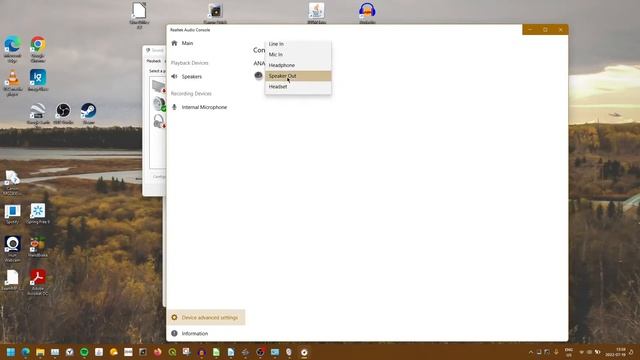The height and width of the screenshot is (360, 640).
Task: Click the Configure button in Sound window
Action: [159, 177]
